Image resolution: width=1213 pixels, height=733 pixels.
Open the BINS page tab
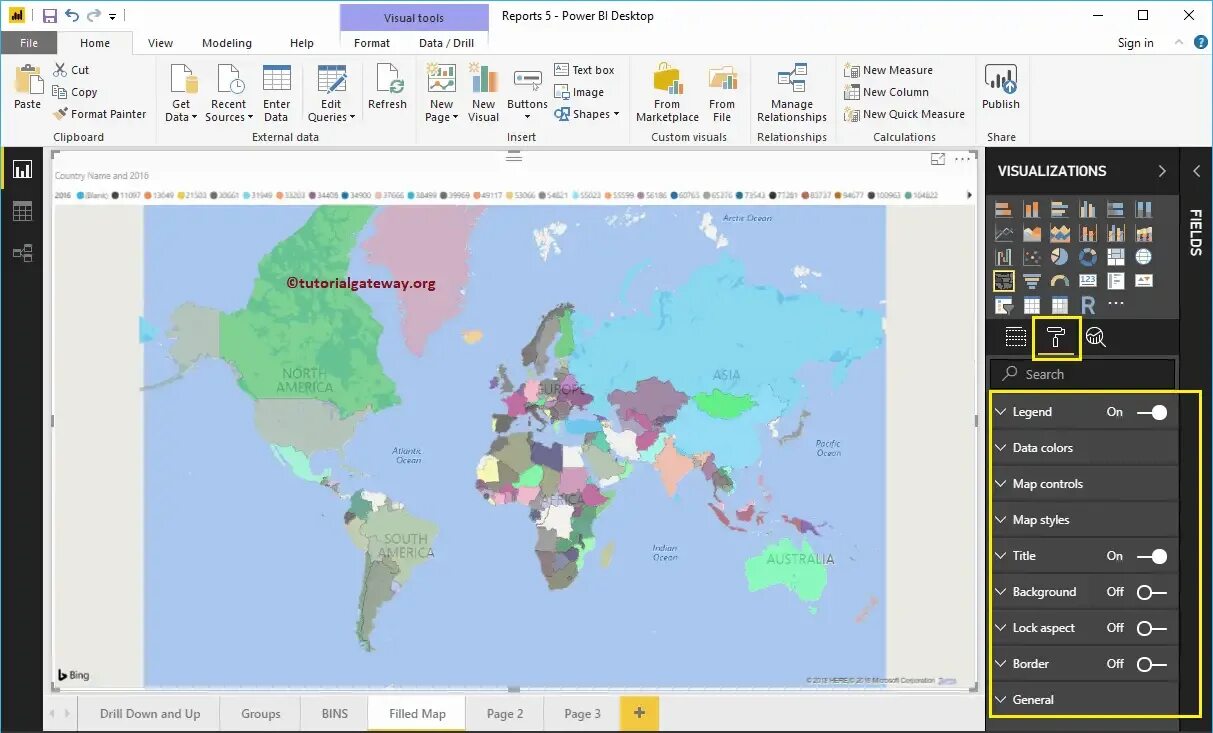tap(335, 714)
